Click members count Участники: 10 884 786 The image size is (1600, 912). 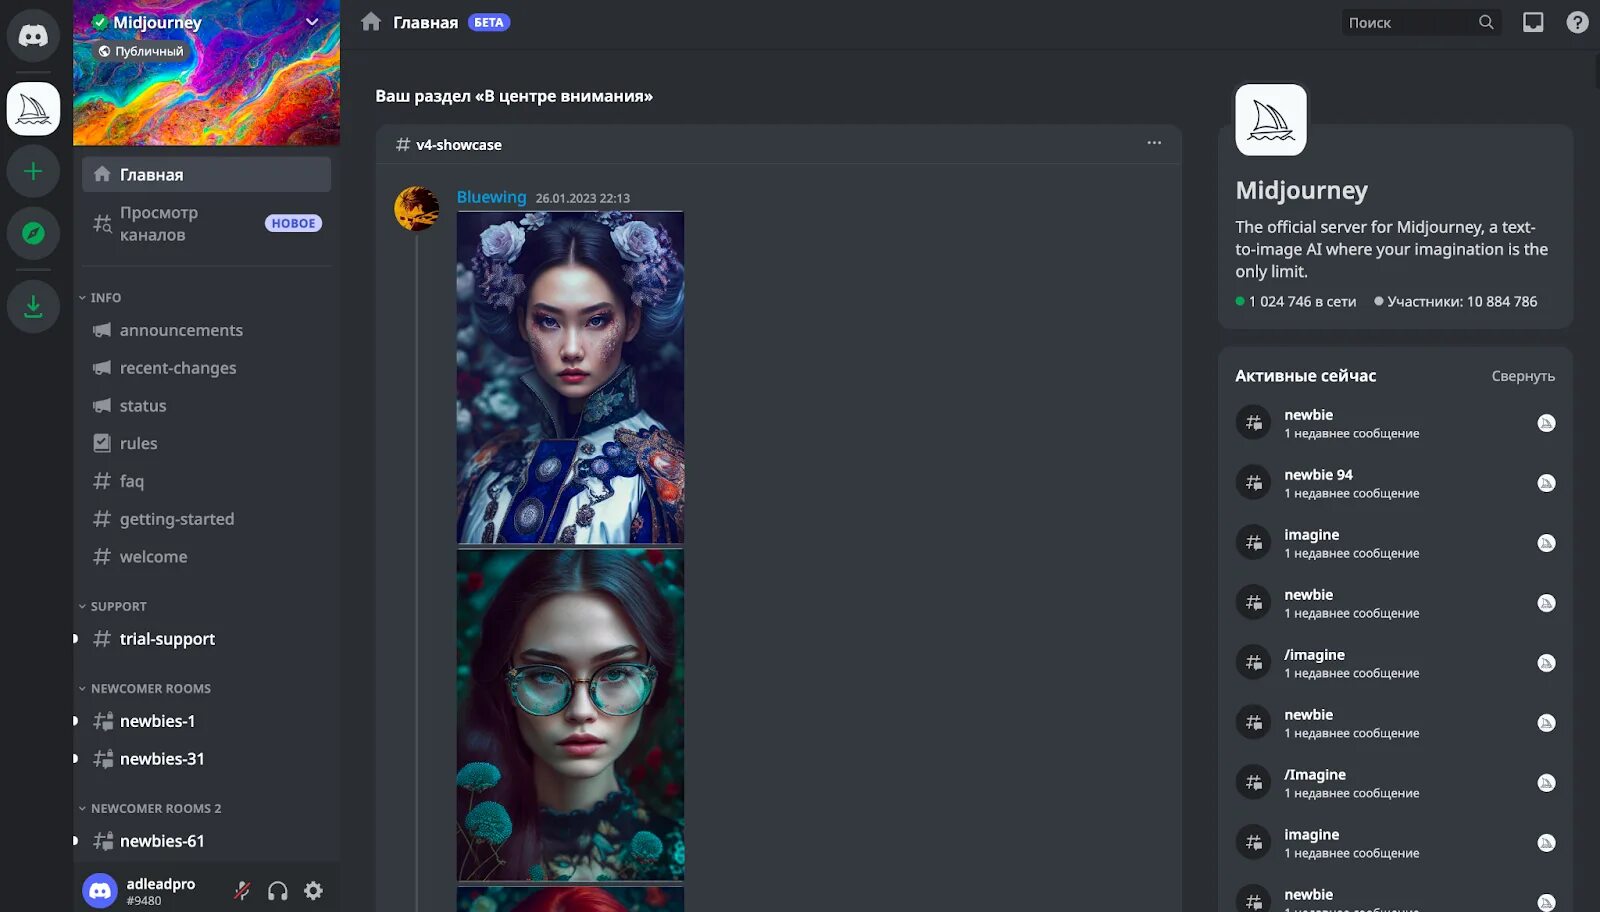click(1456, 301)
